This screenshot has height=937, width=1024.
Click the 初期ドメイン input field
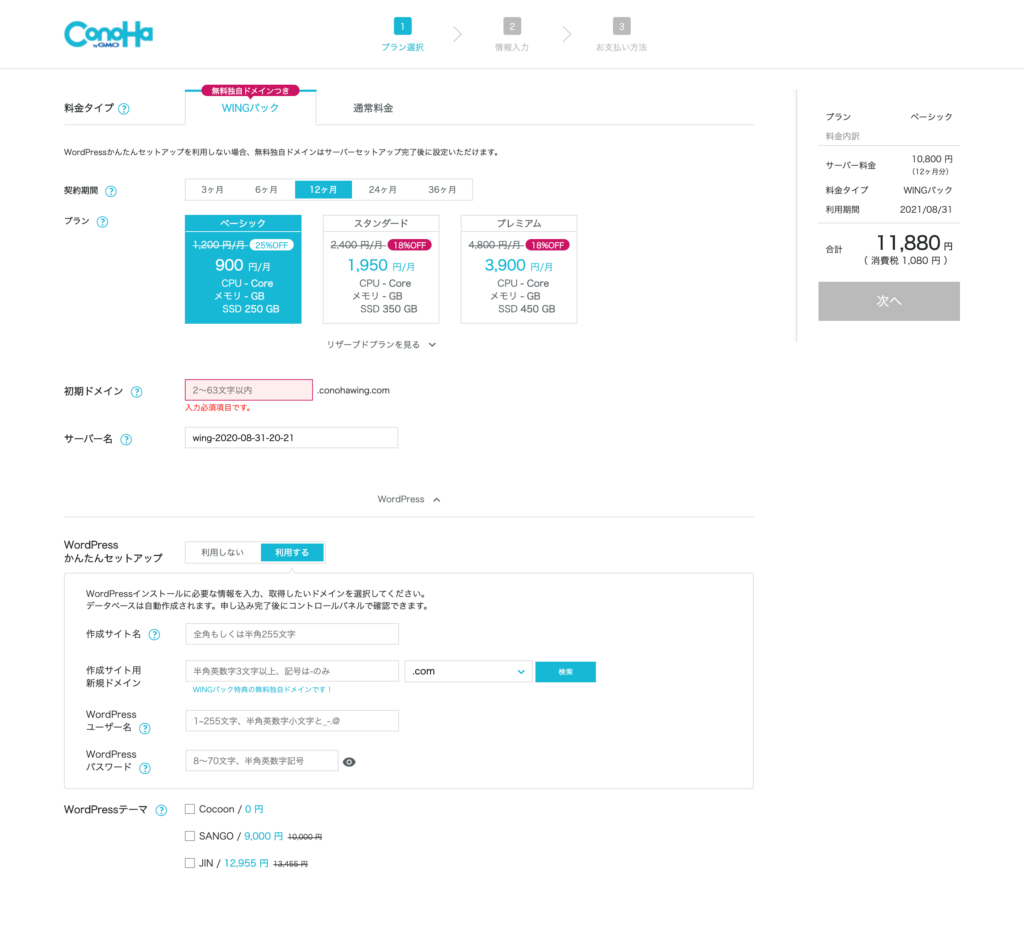[249, 390]
